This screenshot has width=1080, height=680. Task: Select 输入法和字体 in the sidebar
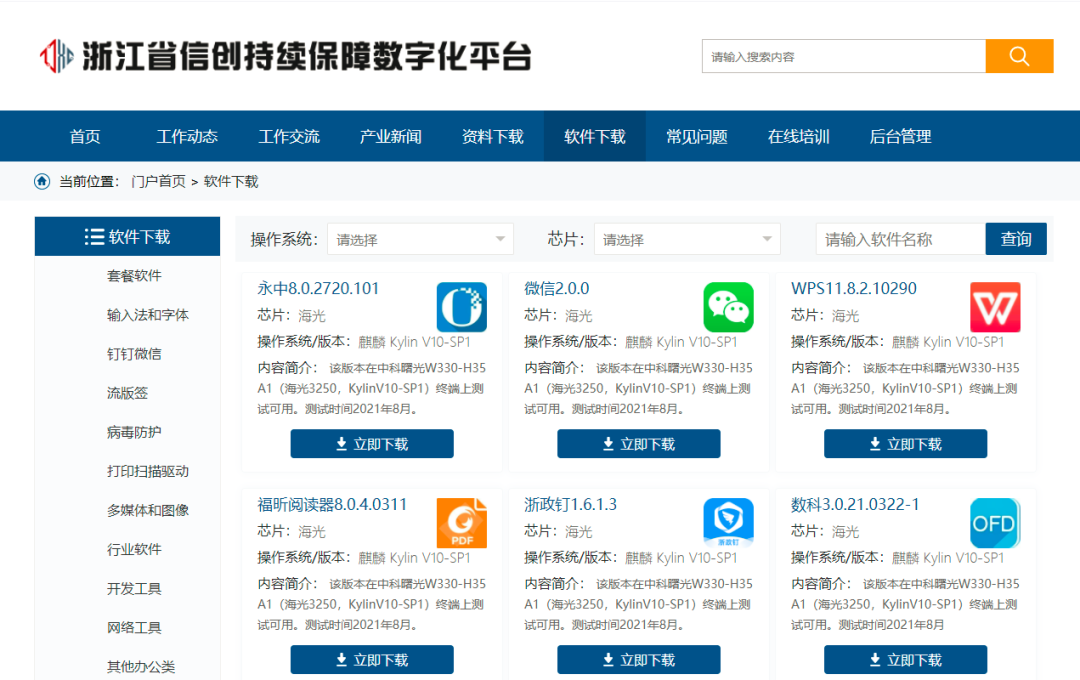147,315
